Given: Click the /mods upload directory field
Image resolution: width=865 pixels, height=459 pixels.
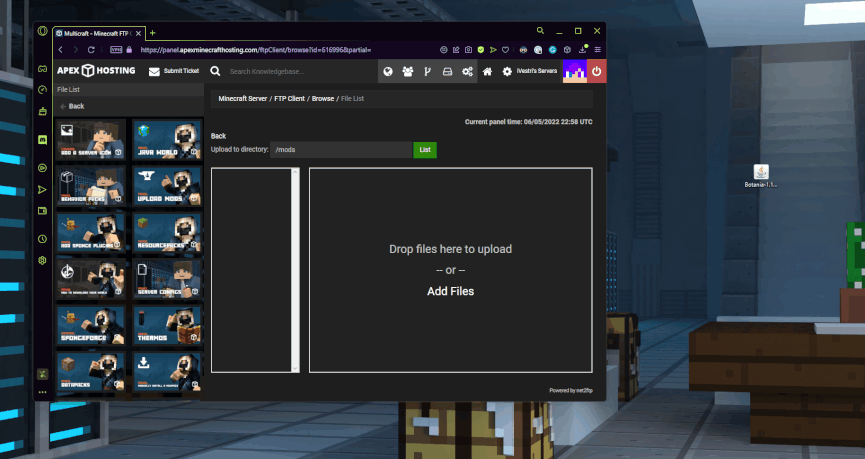Looking at the screenshot, I should click(341, 150).
